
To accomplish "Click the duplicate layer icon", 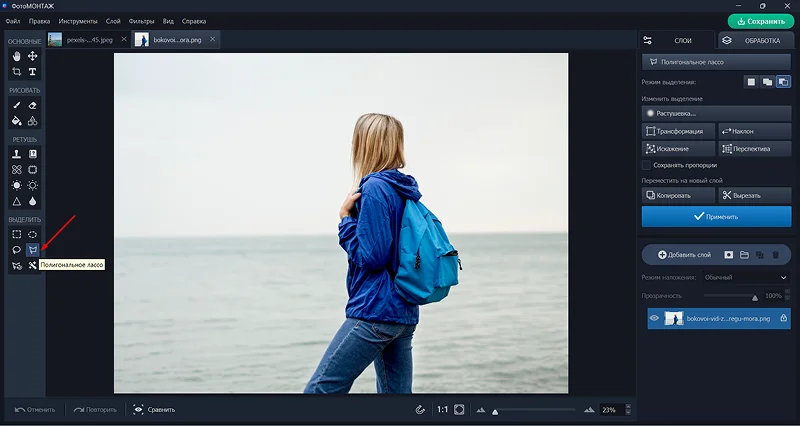I will (760, 255).
